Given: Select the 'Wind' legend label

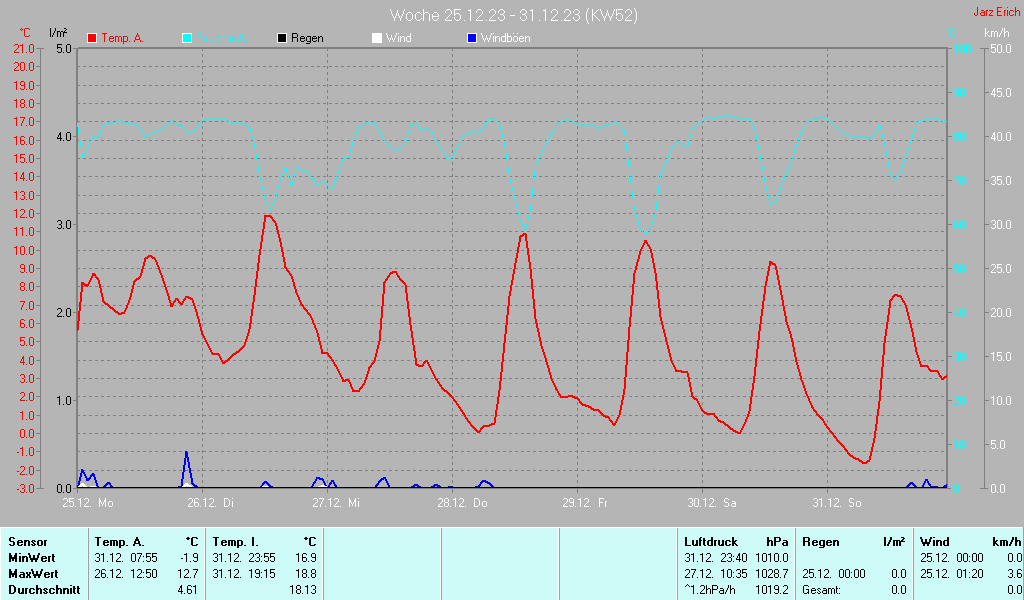Looking at the screenshot, I should pos(398,38).
